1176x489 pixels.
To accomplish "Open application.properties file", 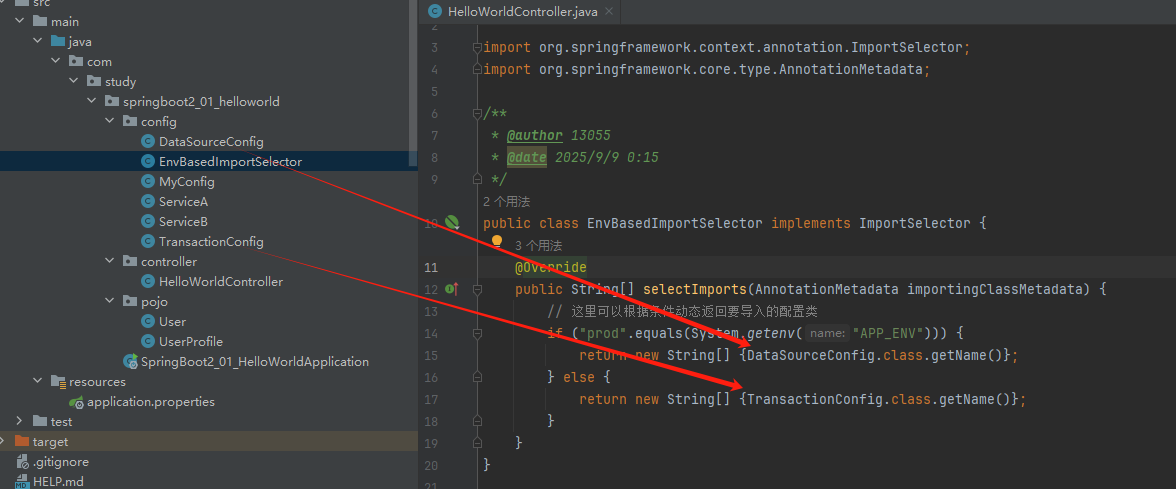I will click(151, 401).
